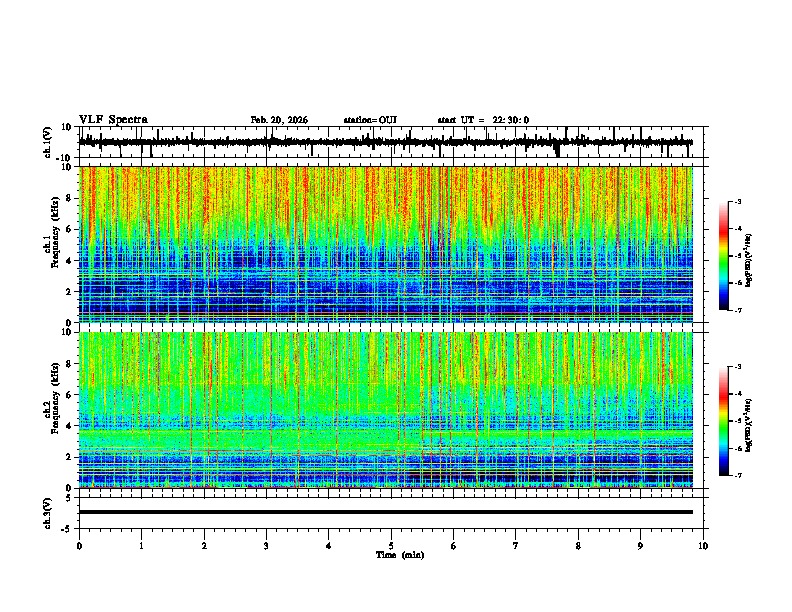Click the "-3" label atop ch.1 colorbar
This screenshot has width=792, height=612.
pyautogui.click(x=737, y=201)
